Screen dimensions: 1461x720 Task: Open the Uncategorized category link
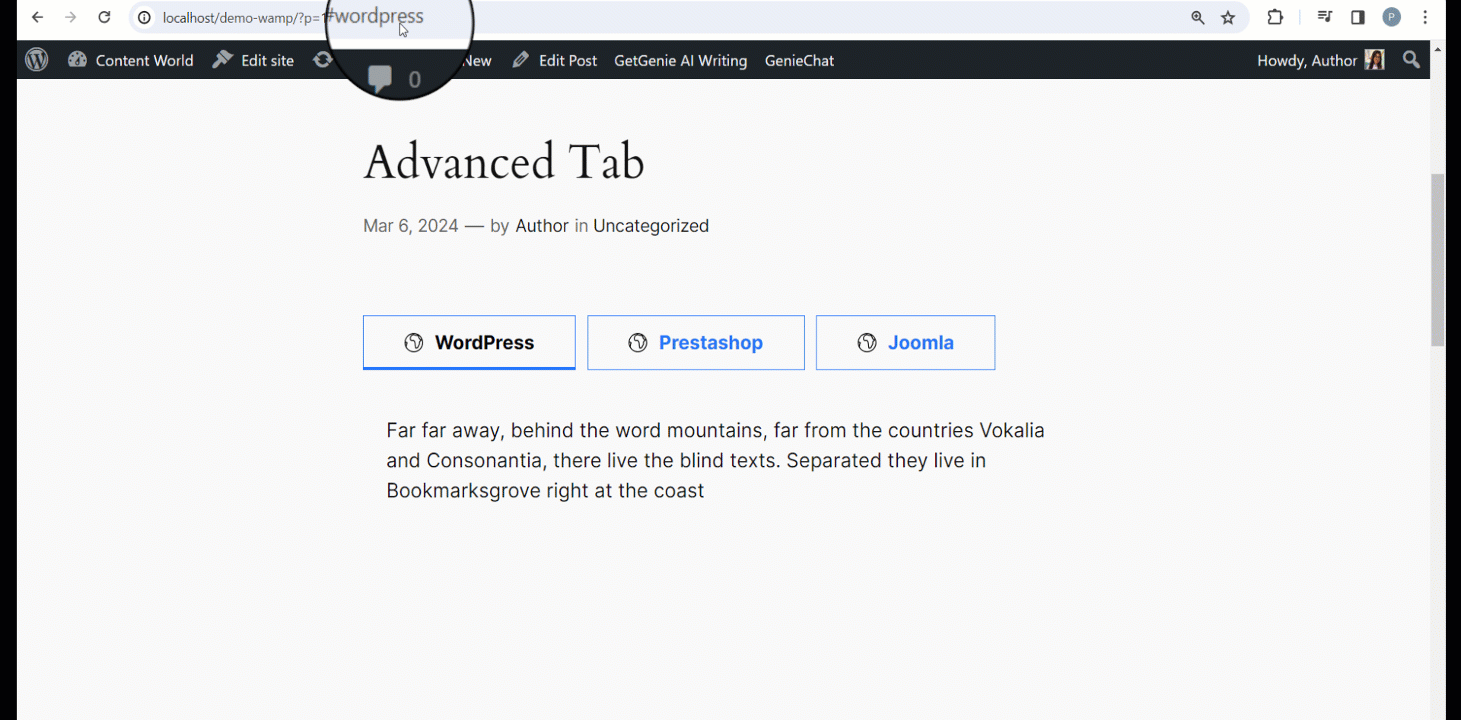651,226
